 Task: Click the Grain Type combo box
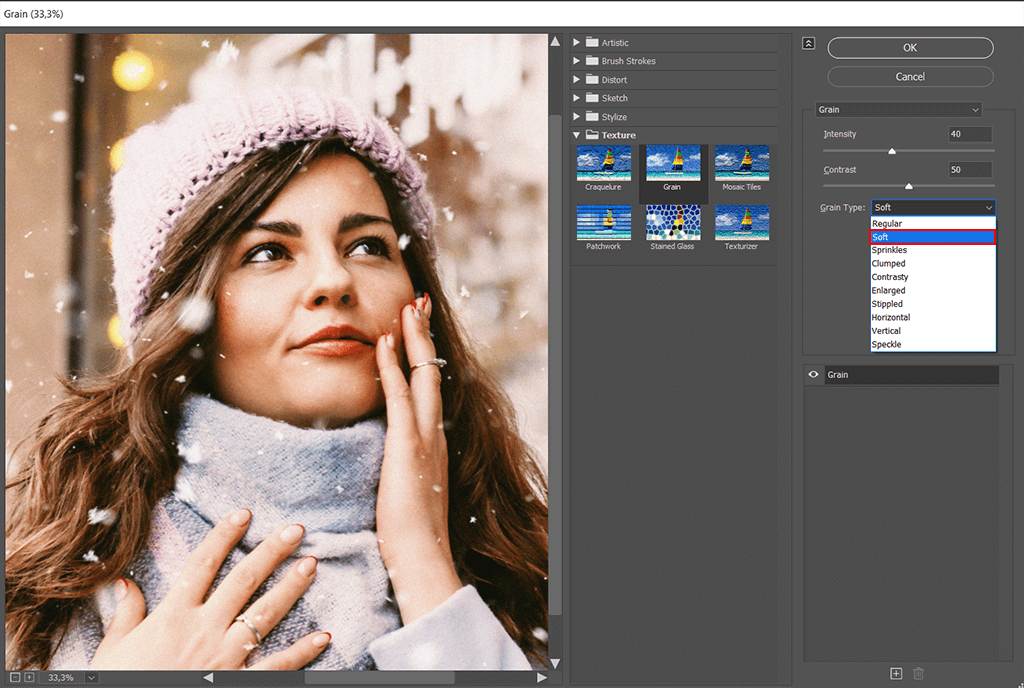tap(933, 208)
